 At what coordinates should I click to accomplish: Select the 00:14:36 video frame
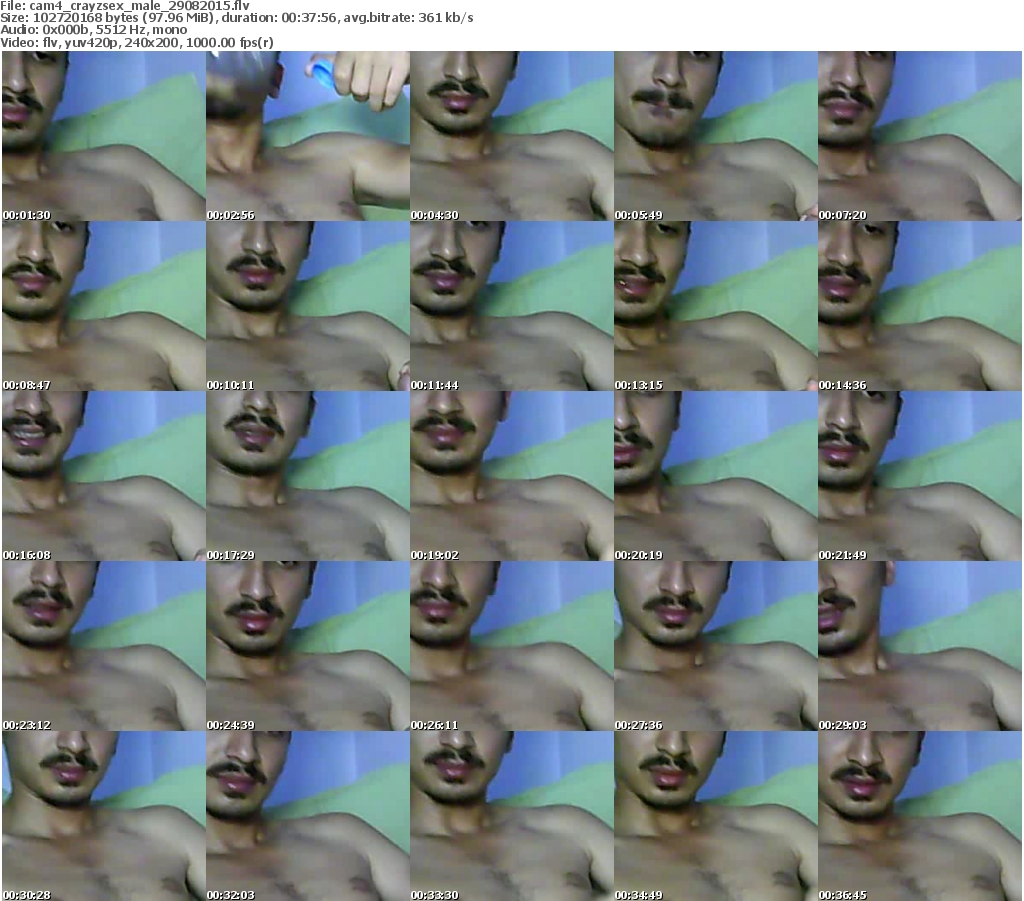click(920, 306)
